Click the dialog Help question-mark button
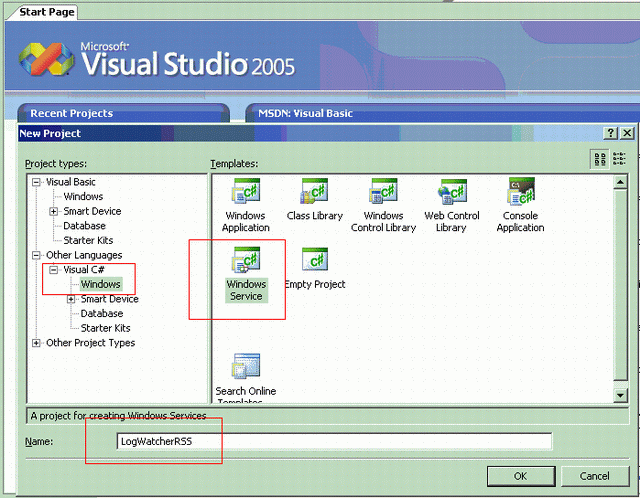Screen dimensions: 640x498 point(610,133)
